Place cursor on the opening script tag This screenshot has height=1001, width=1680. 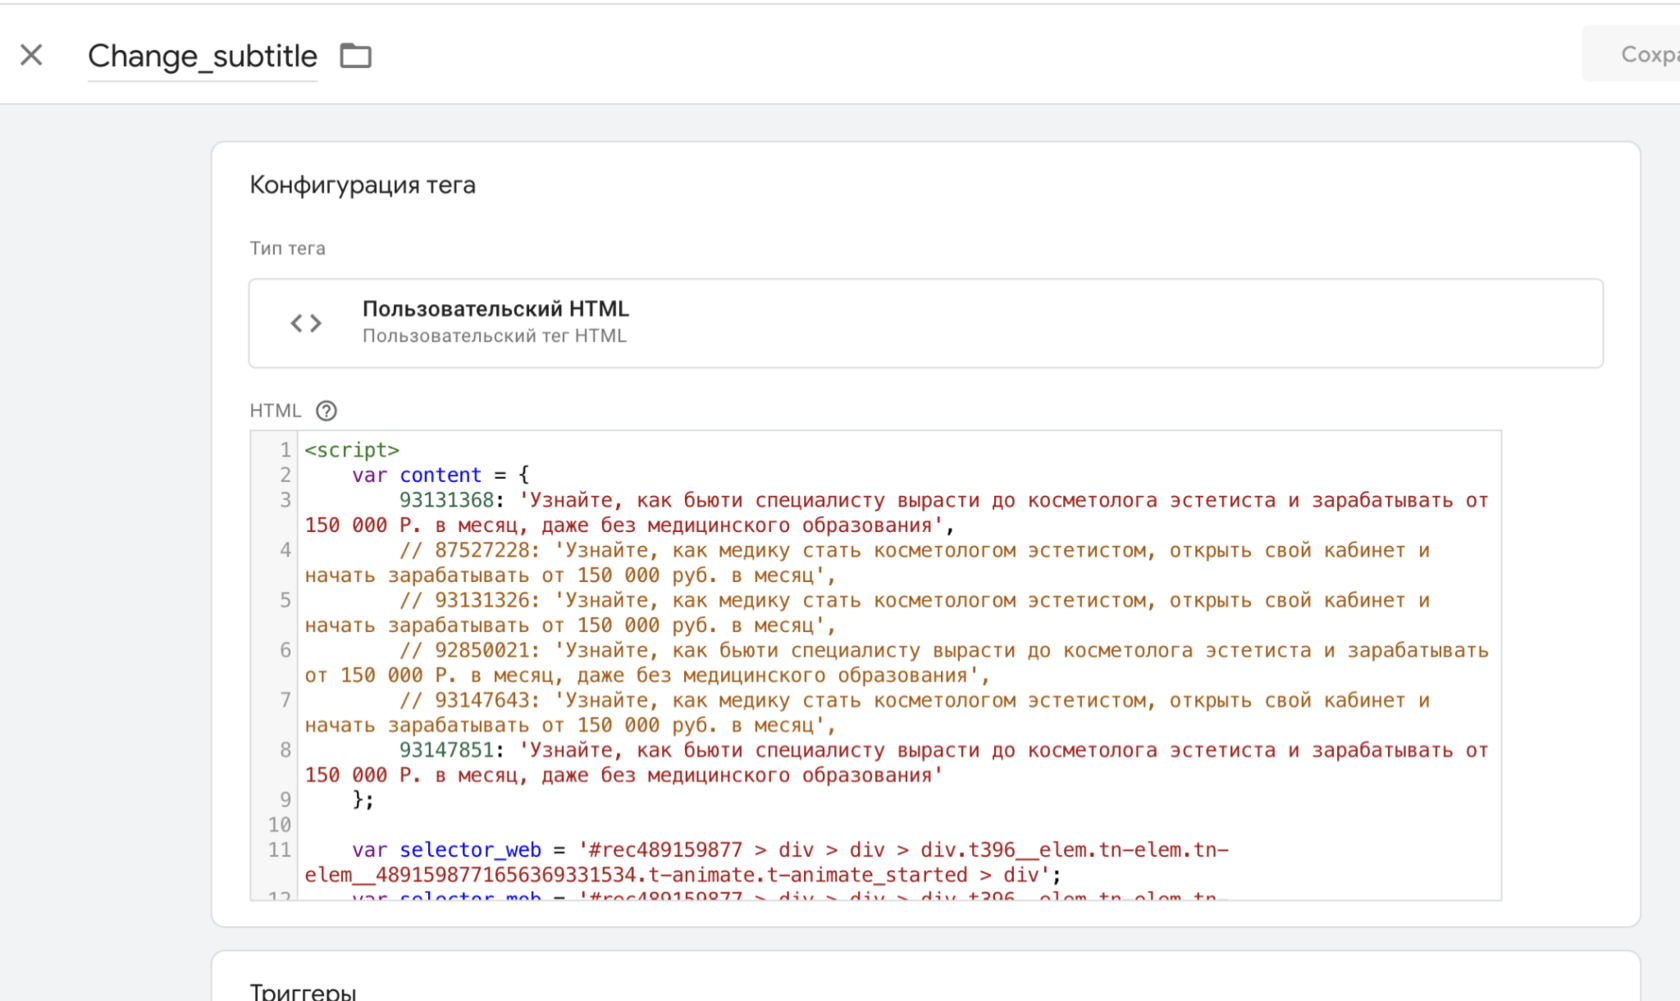[351, 450]
